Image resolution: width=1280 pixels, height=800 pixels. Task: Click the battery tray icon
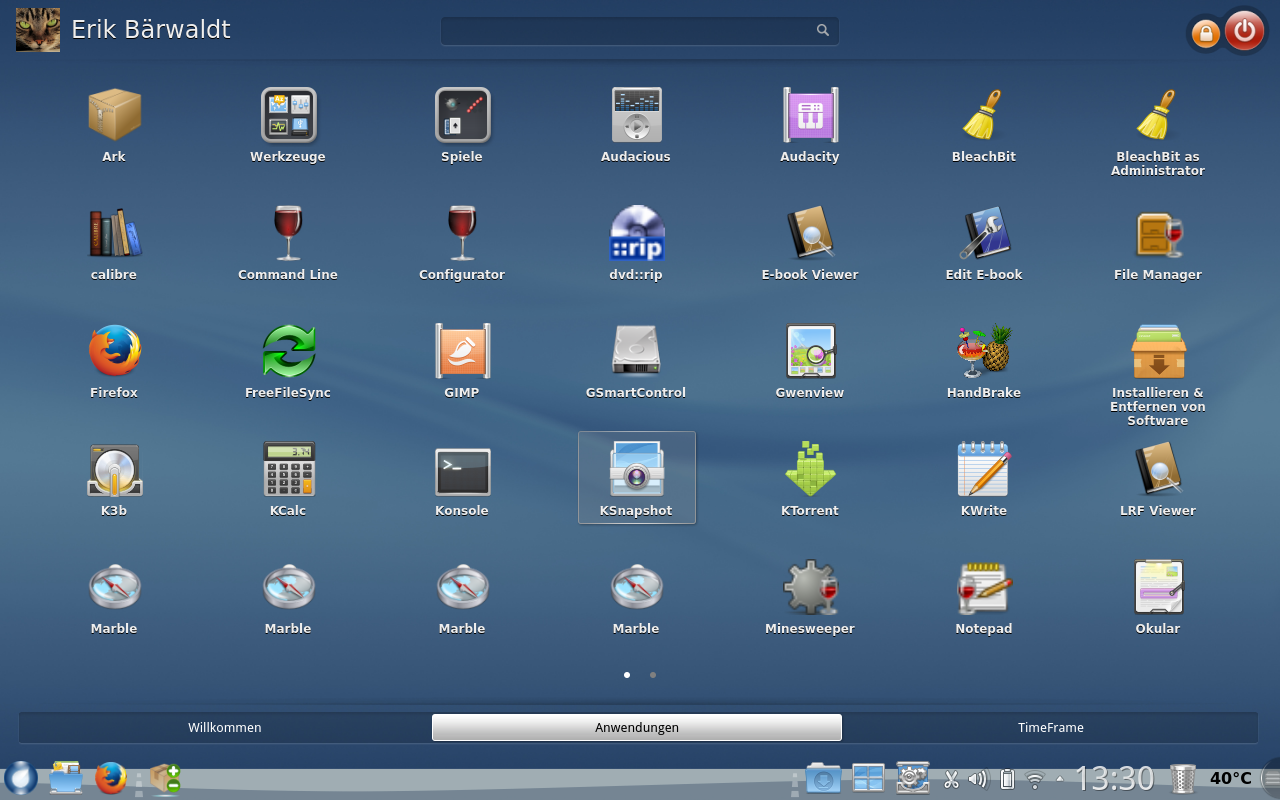[x=1007, y=779]
